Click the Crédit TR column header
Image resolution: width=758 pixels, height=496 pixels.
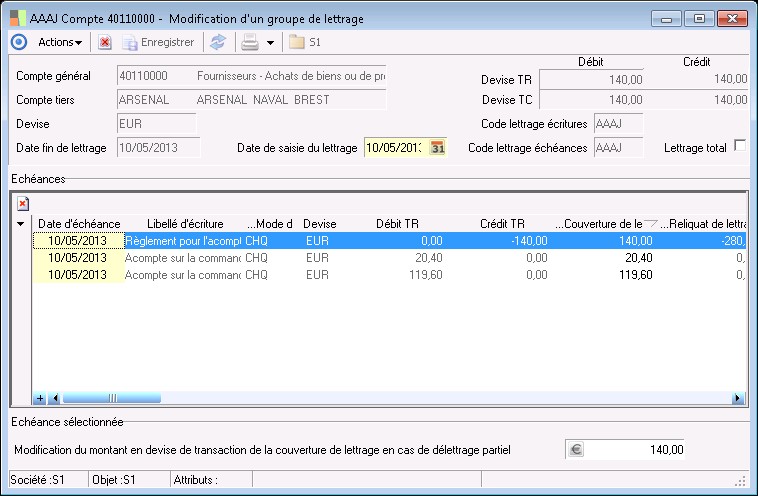(502, 224)
